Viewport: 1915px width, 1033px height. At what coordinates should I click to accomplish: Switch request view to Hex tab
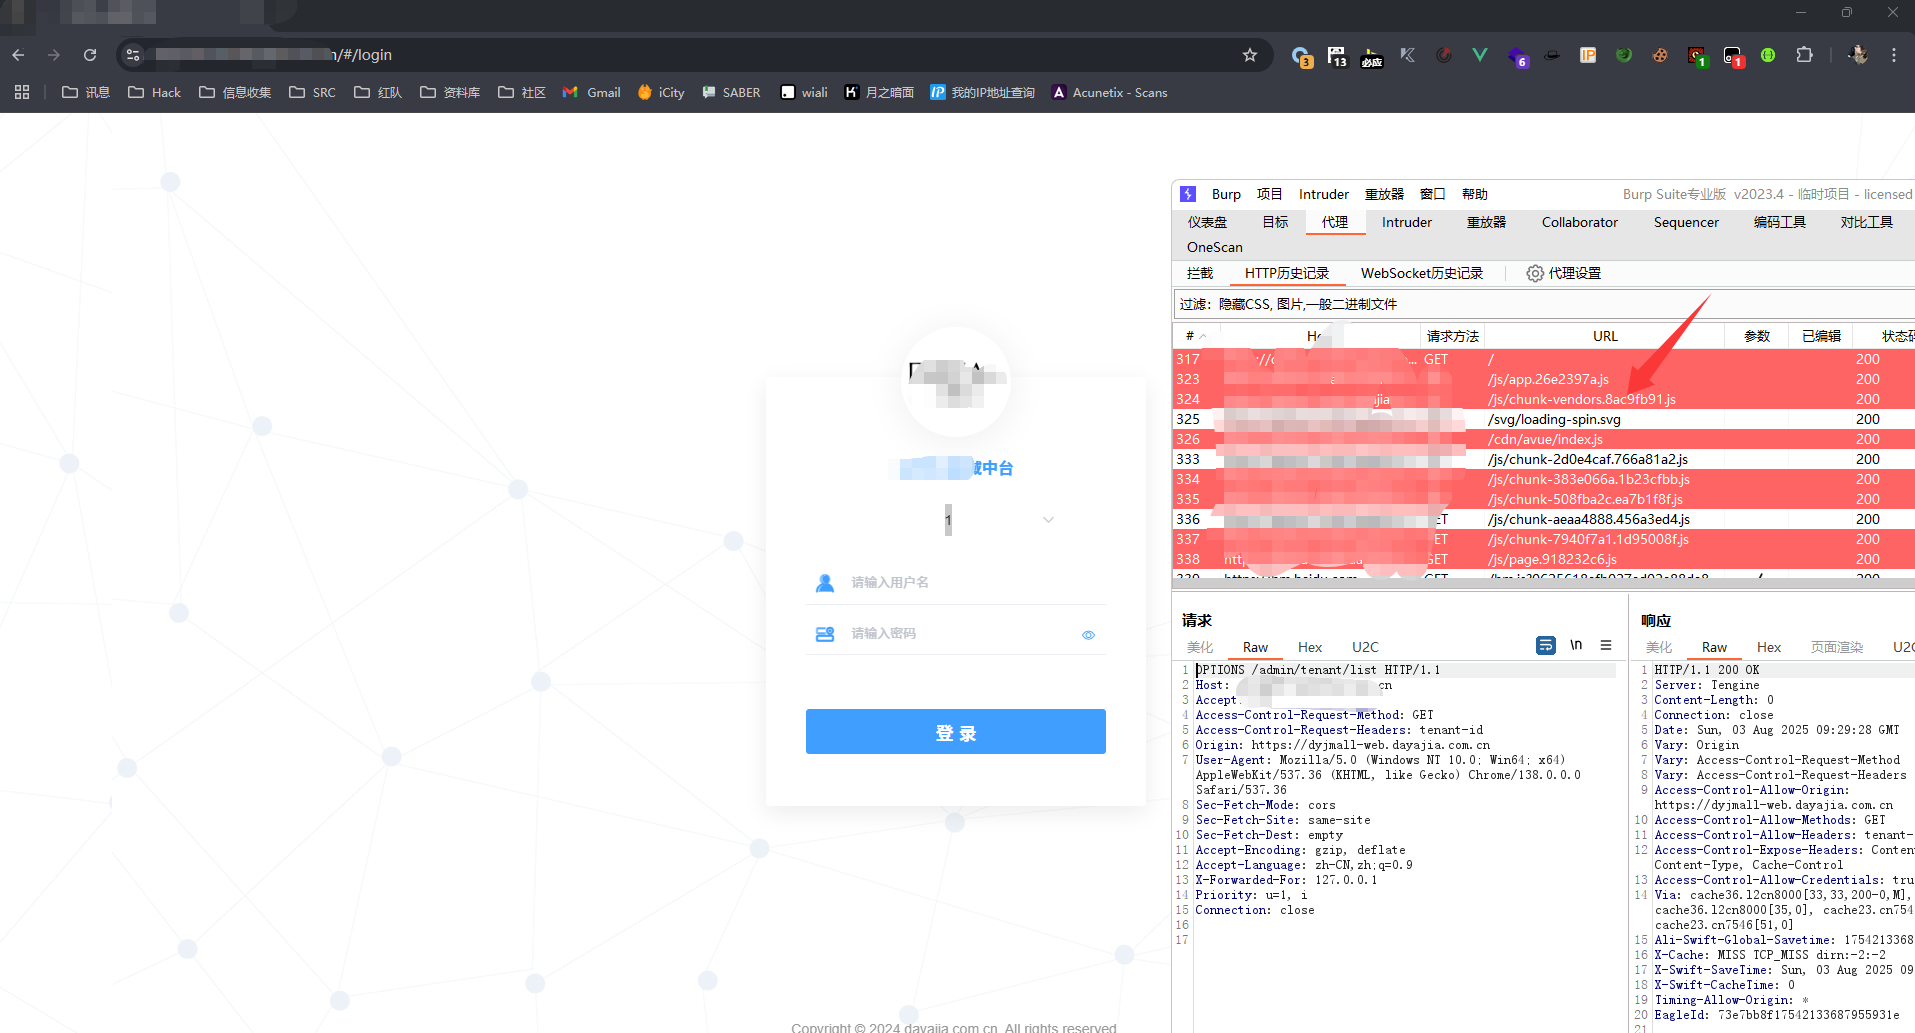1310,647
